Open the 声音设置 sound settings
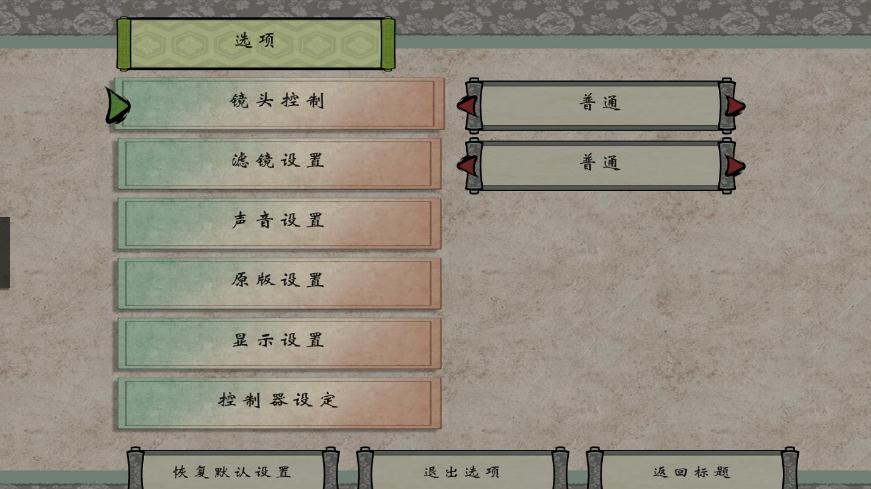Screen dimensions: 871x489 click(279, 223)
